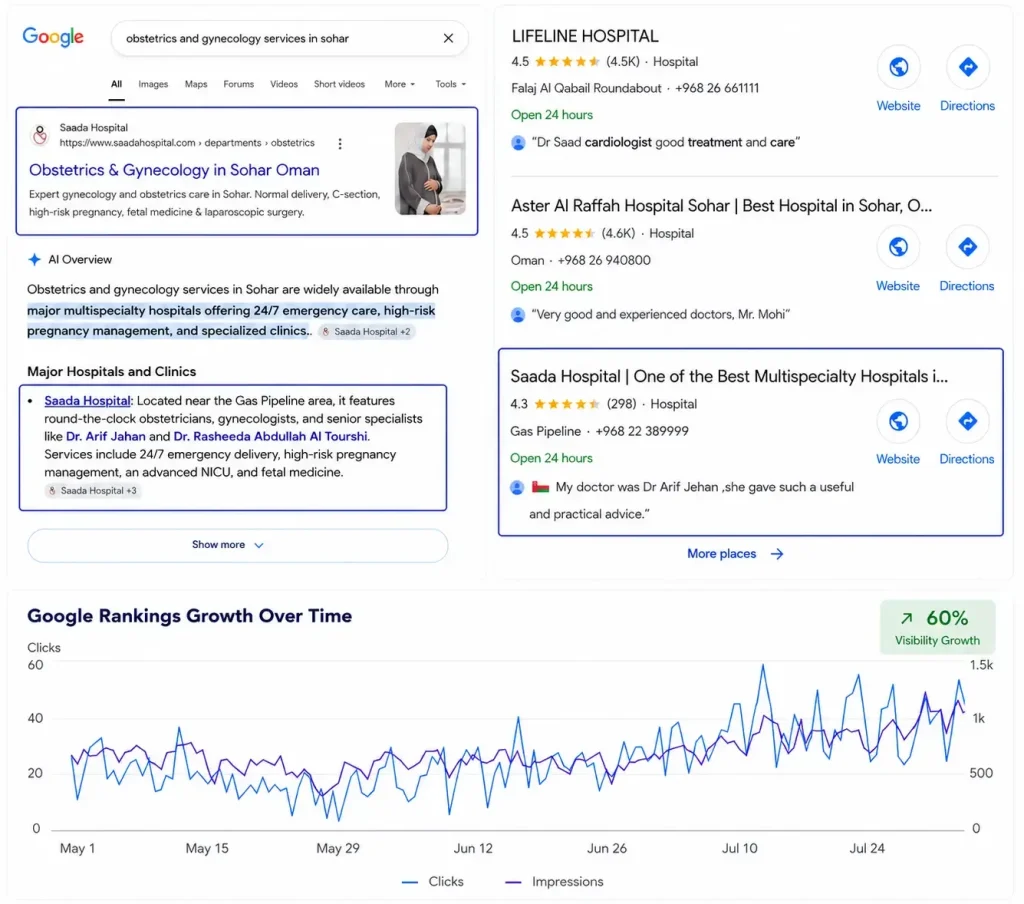Click Saada Hospital Directions icon
This screenshot has width=1024, height=904.
[968, 421]
